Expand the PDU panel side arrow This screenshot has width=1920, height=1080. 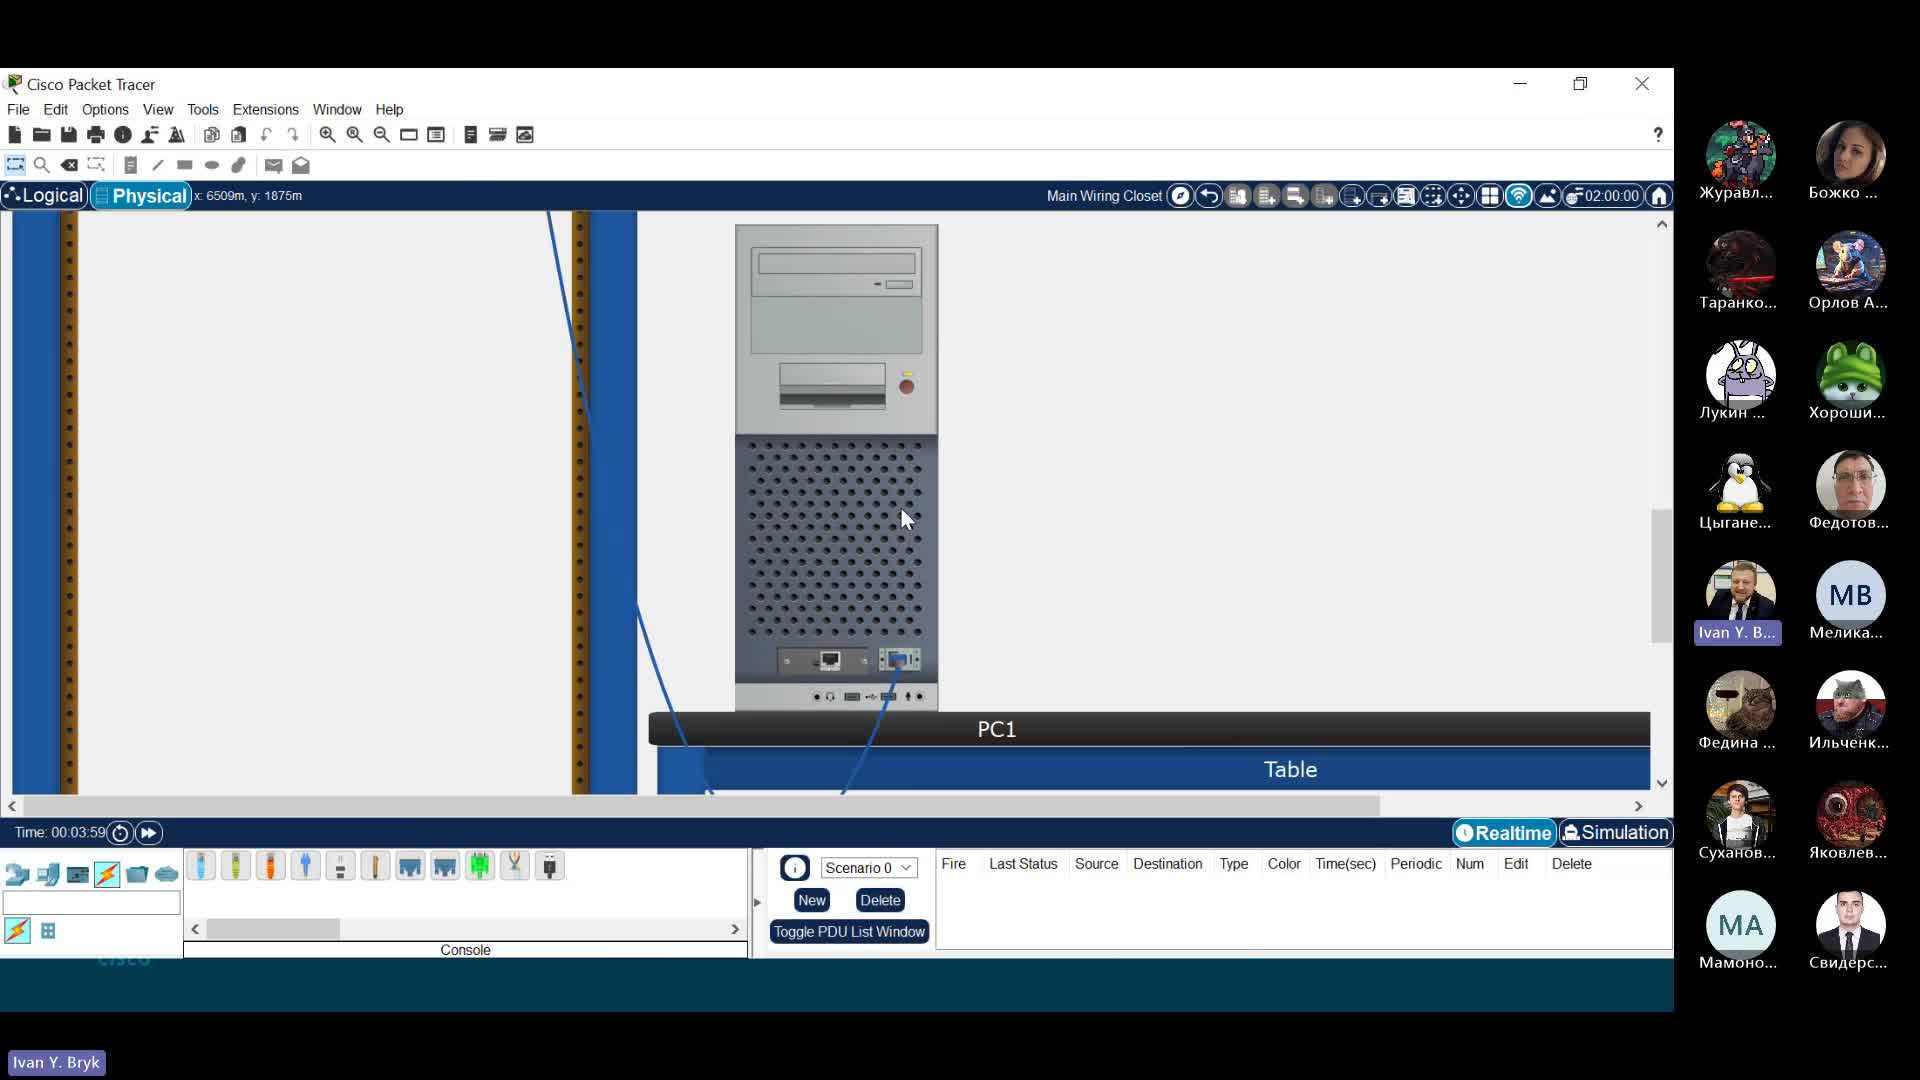pyautogui.click(x=757, y=903)
